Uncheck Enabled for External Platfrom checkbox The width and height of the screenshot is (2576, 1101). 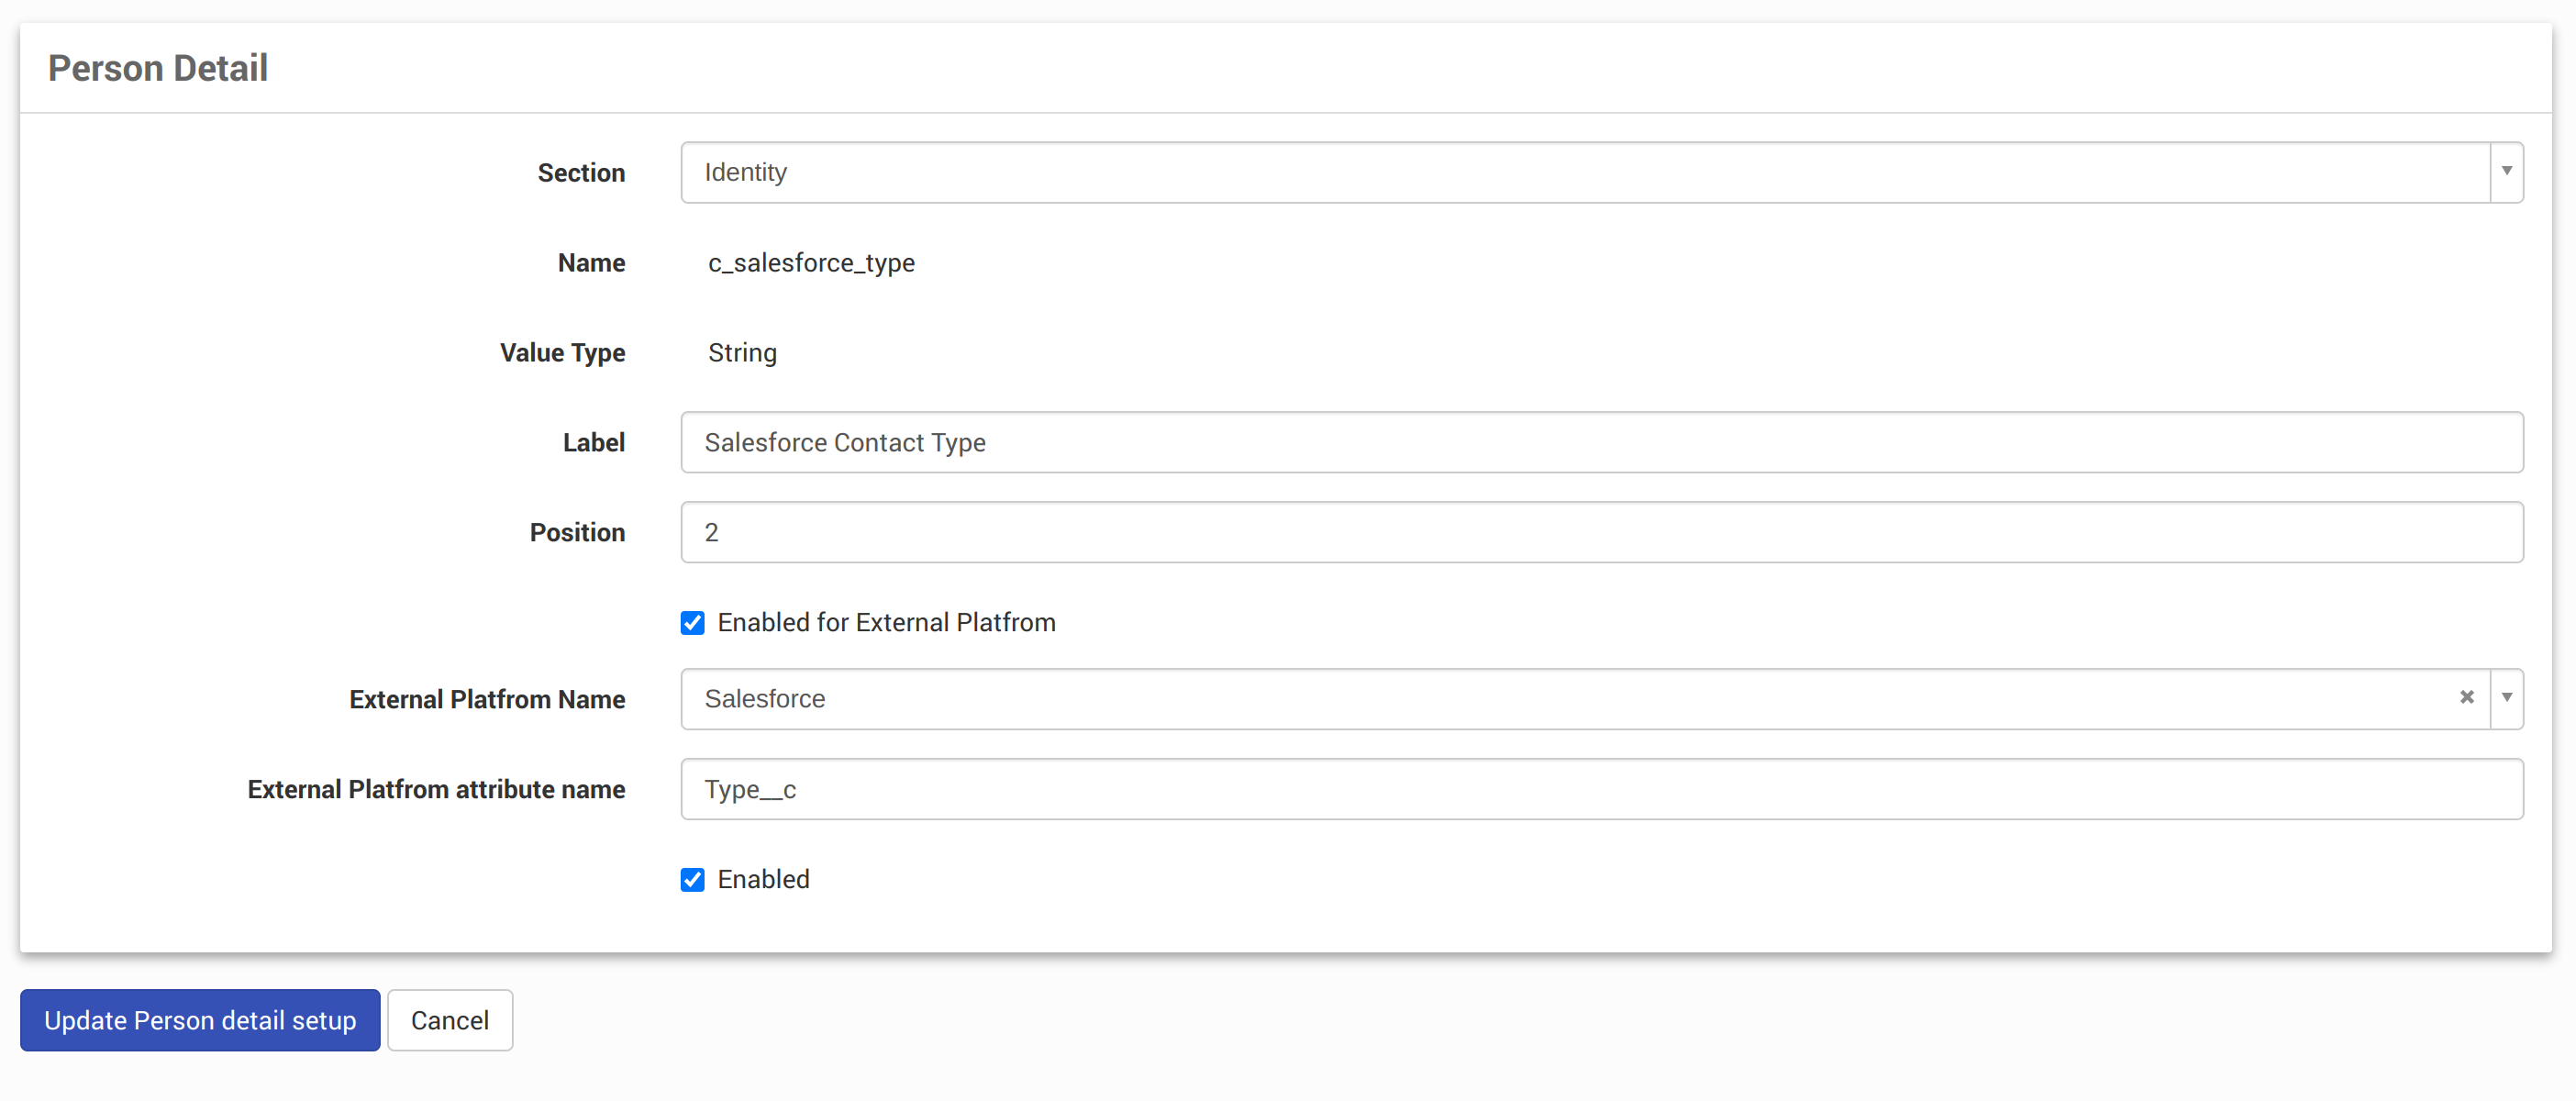pyautogui.click(x=692, y=623)
